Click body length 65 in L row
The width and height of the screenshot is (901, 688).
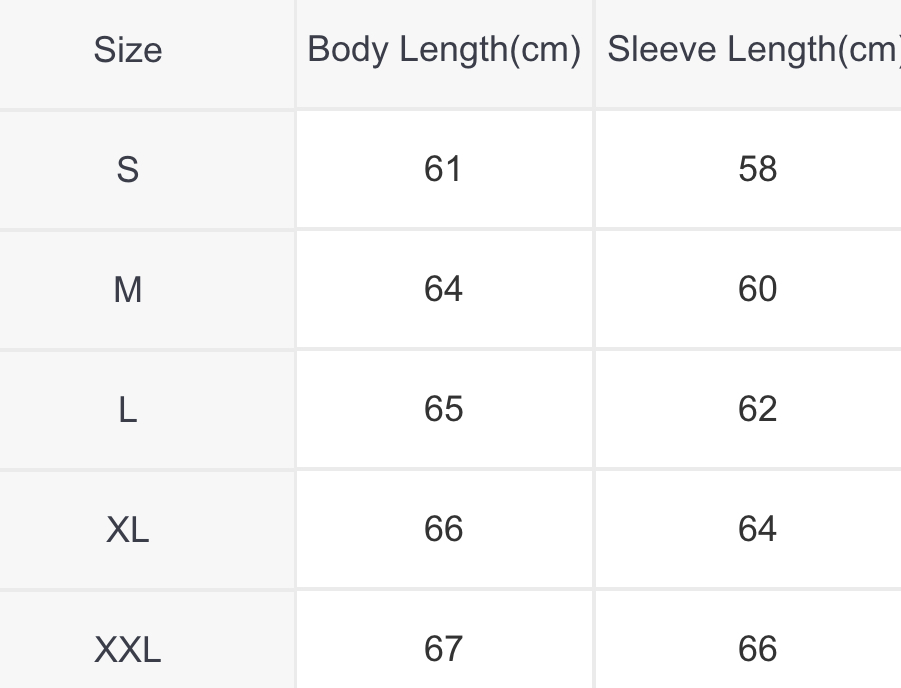(443, 409)
